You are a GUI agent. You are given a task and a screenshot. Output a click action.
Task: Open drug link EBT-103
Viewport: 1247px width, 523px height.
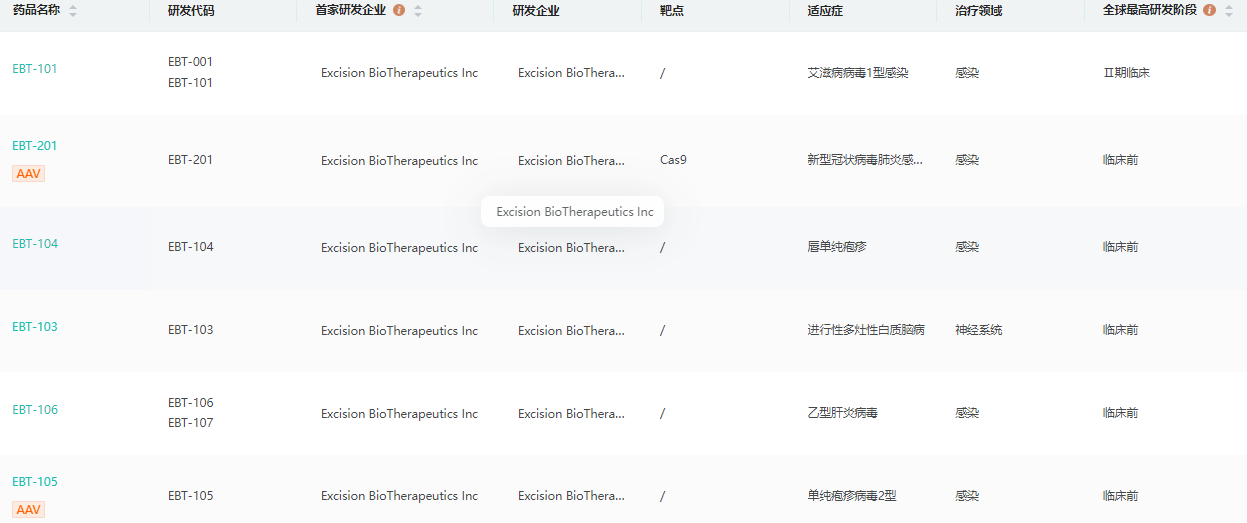(35, 327)
